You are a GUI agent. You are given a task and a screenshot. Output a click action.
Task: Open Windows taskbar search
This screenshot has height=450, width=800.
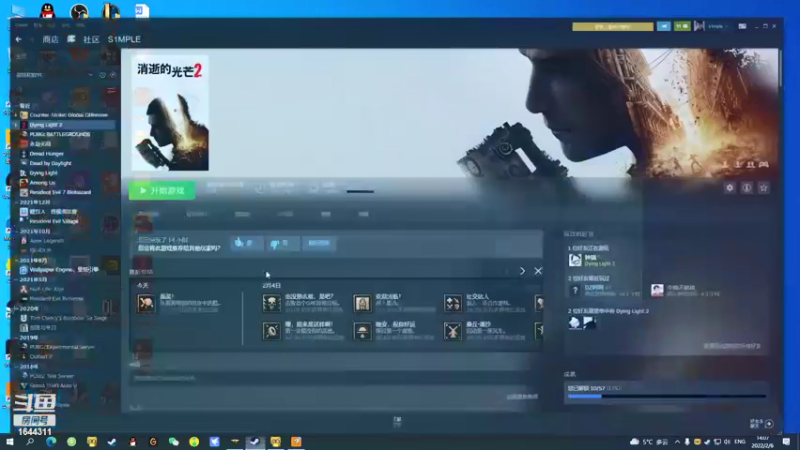tap(30, 442)
